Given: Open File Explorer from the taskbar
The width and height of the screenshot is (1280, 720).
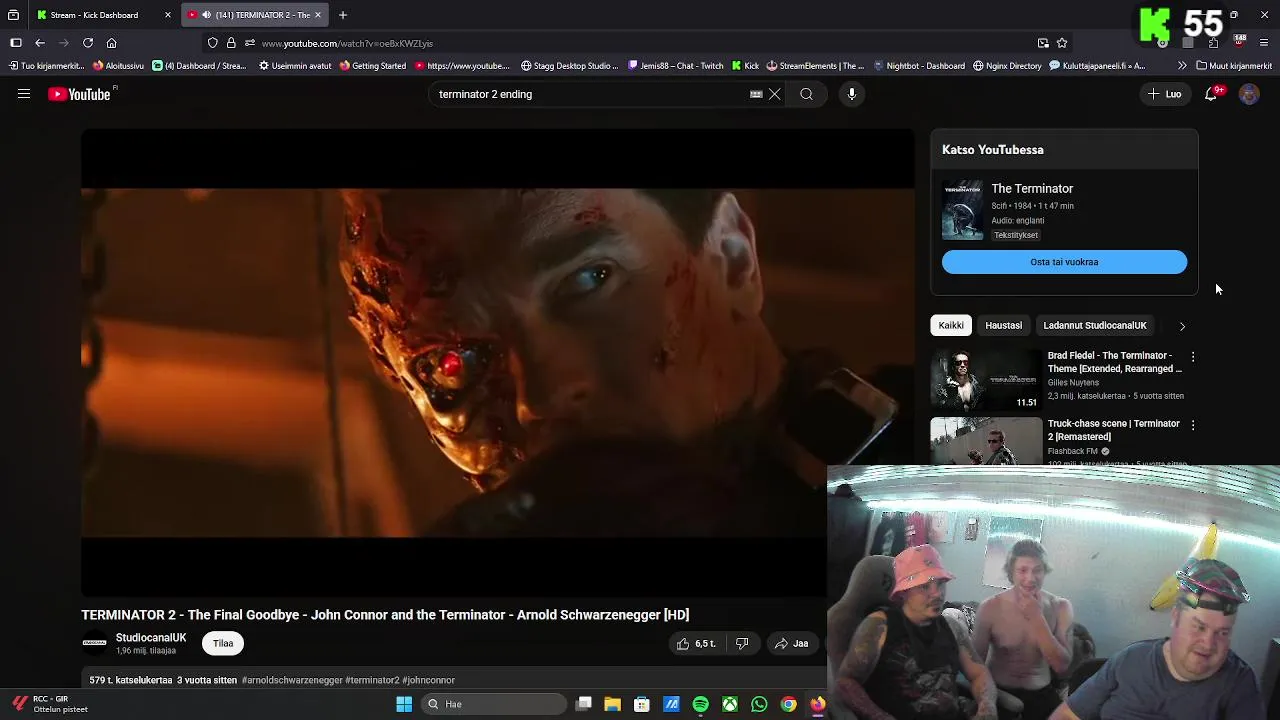Looking at the screenshot, I should (x=612, y=704).
